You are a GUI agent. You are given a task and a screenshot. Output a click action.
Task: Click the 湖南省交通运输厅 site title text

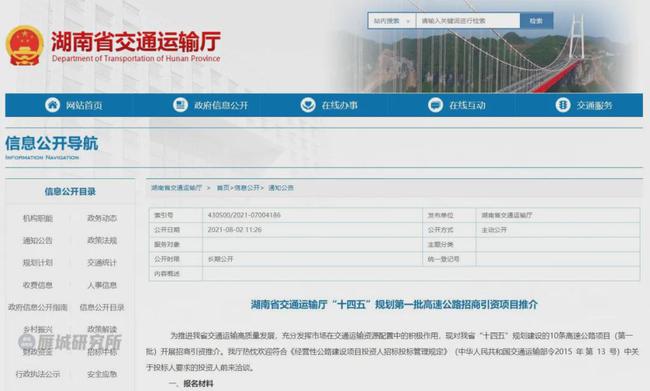click(136, 41)
